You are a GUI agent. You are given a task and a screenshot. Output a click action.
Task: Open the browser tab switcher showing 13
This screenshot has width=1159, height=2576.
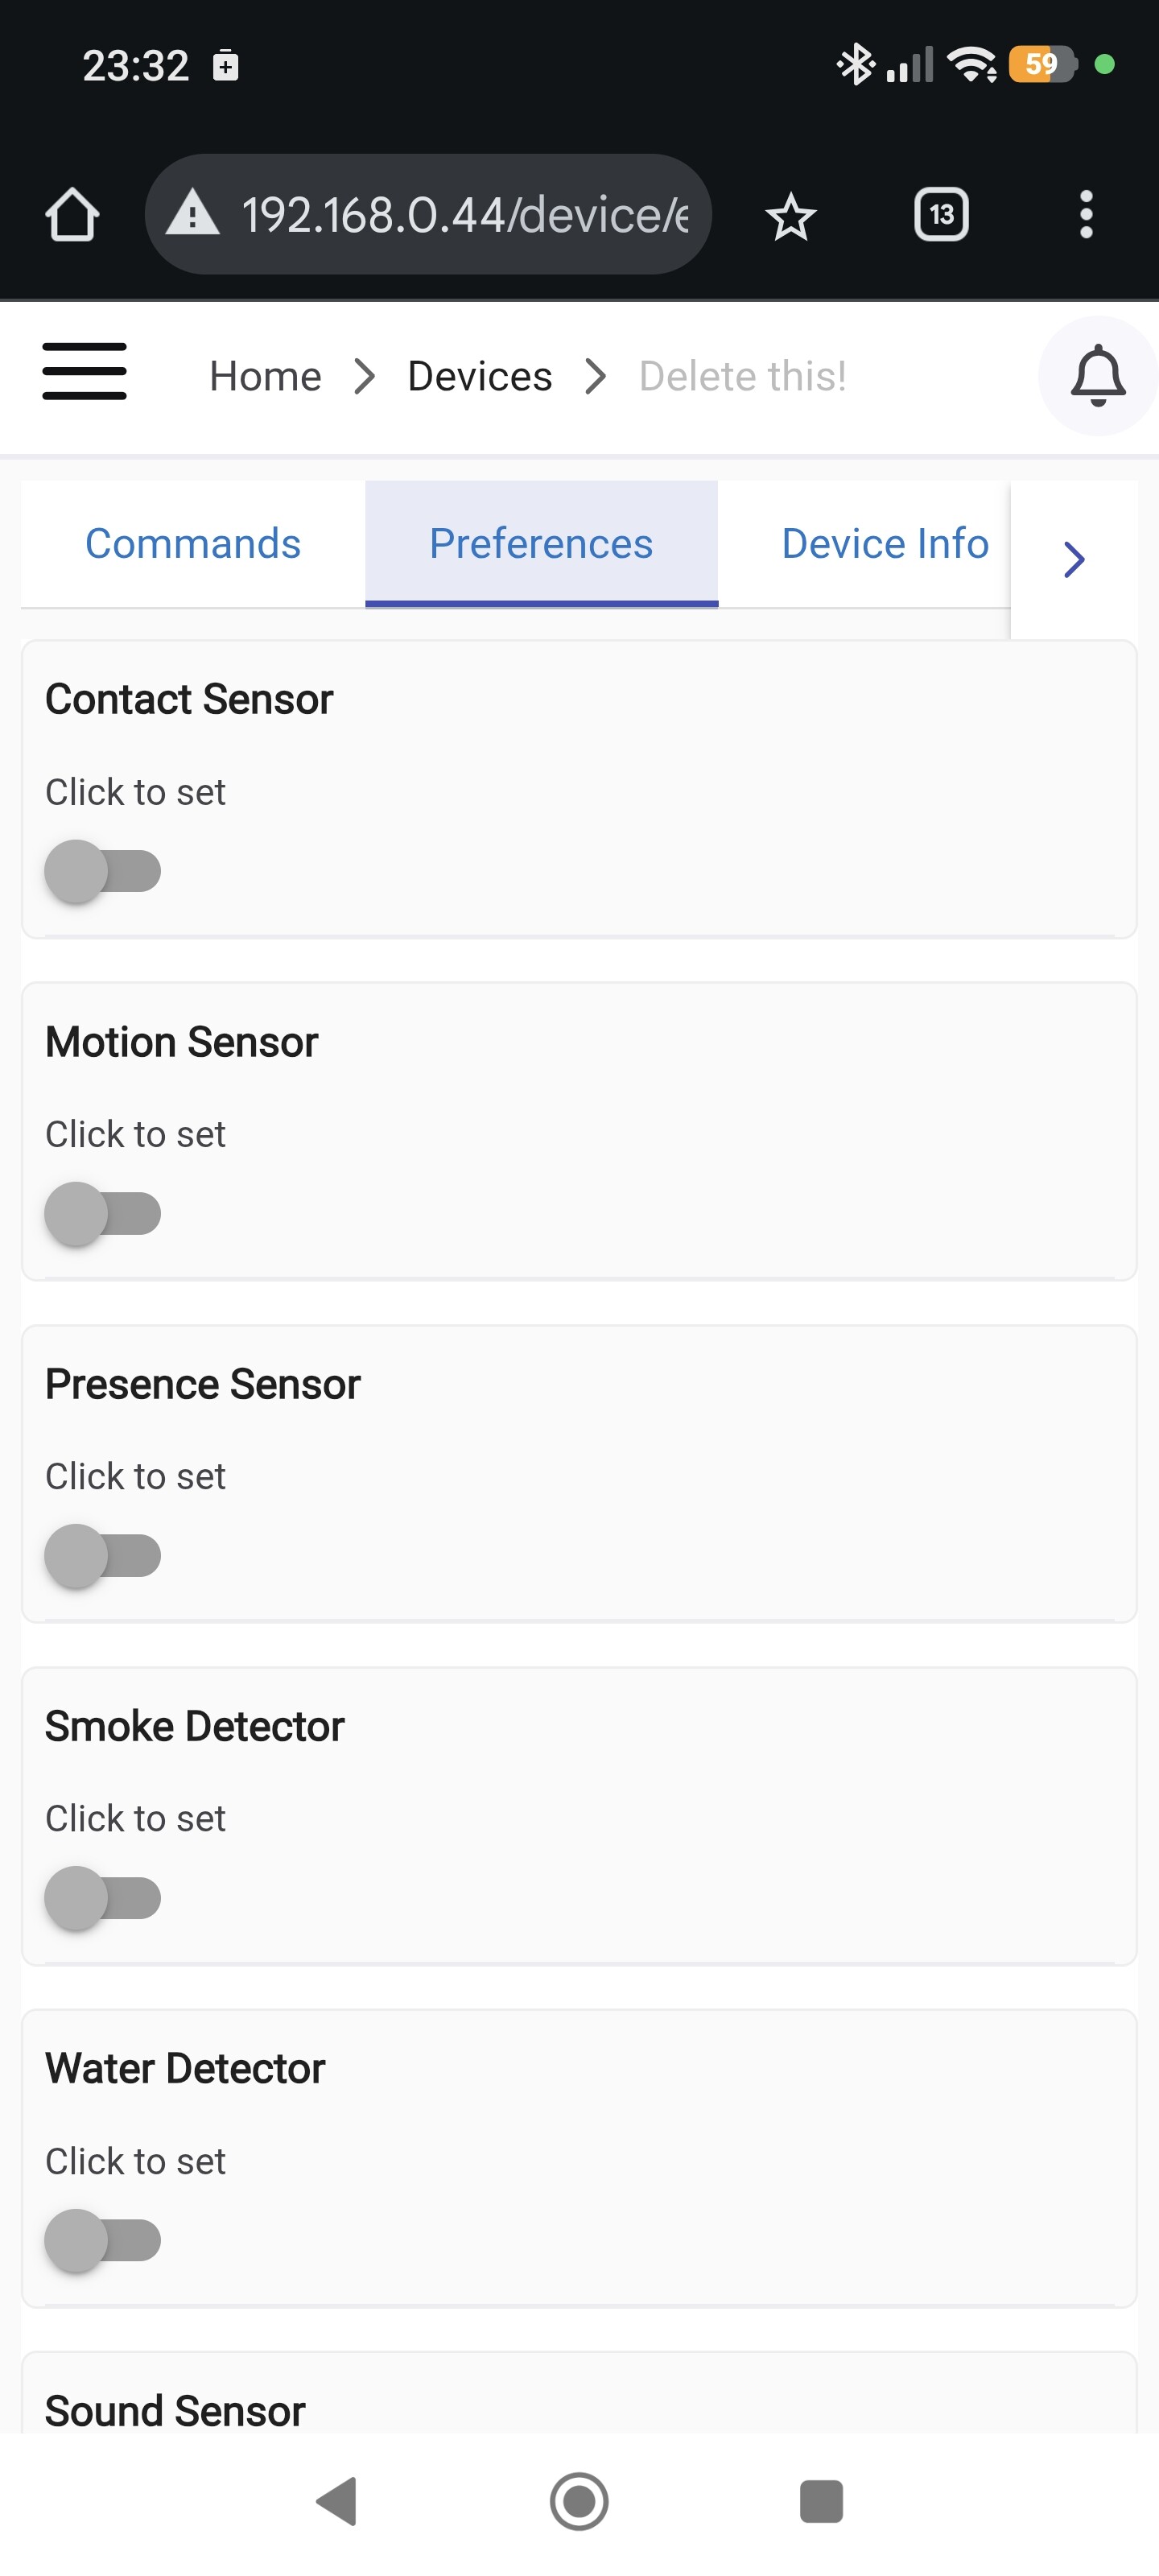(x=940, y=215)
